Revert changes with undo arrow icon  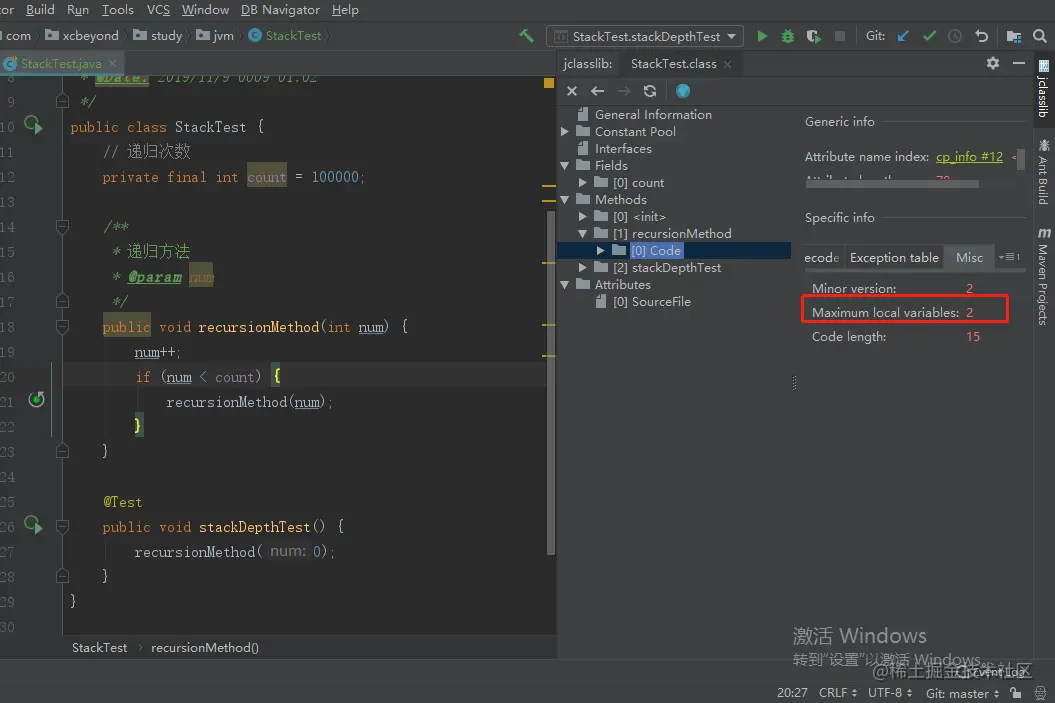click(982, 36)
